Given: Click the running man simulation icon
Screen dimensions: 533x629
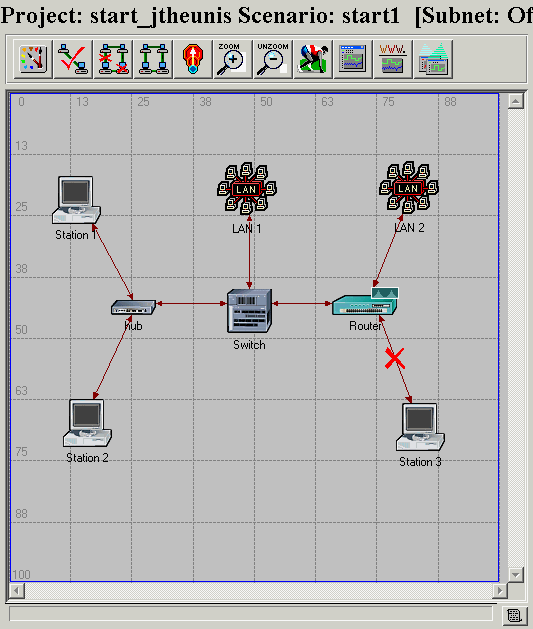Looking at the screenshot, I should click(x=313, y=59).
